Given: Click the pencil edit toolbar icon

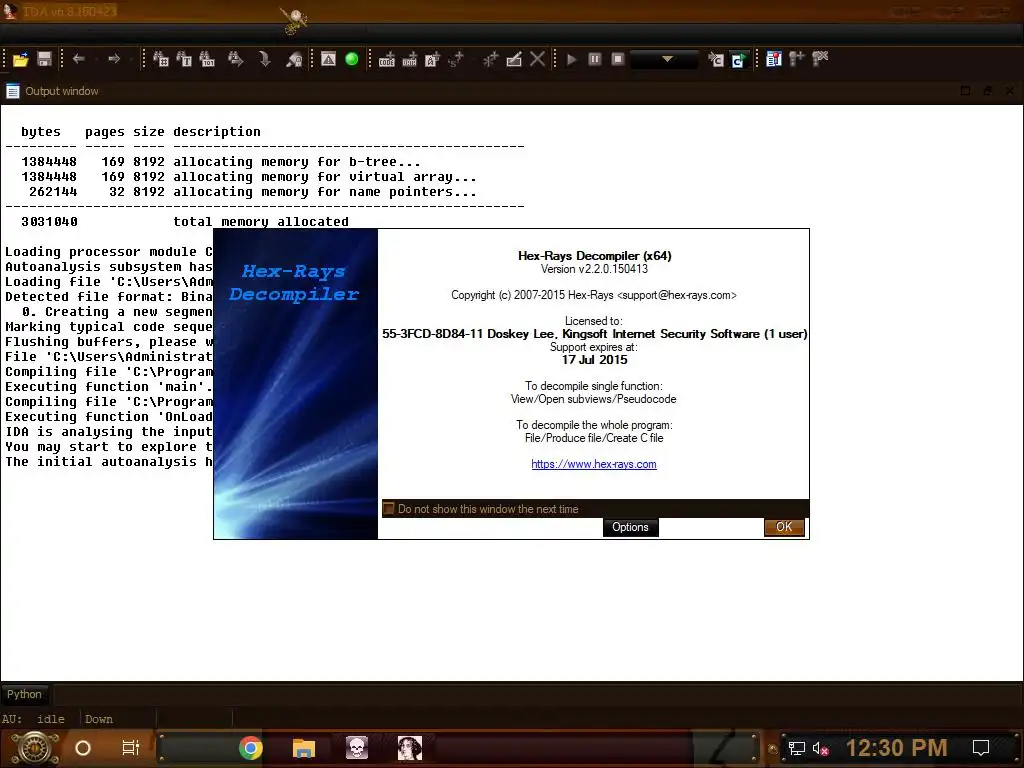Looking at the screenshot, I should coord(514,59).
